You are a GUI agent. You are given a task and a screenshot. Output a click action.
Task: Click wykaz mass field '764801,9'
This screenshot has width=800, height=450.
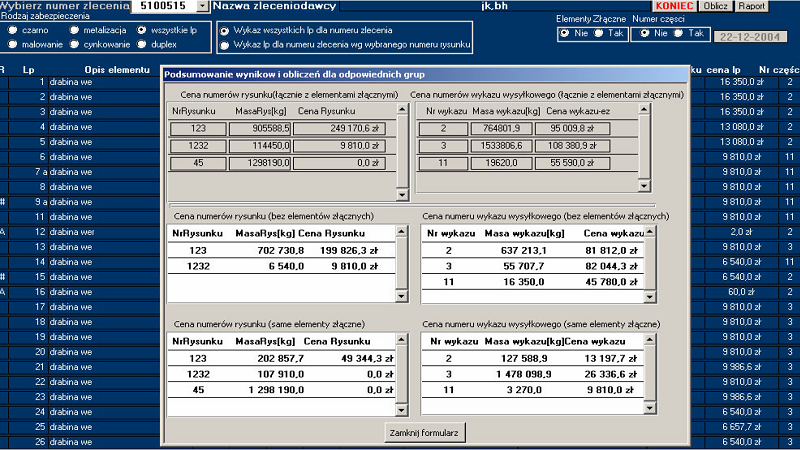[x=501, y=129]
